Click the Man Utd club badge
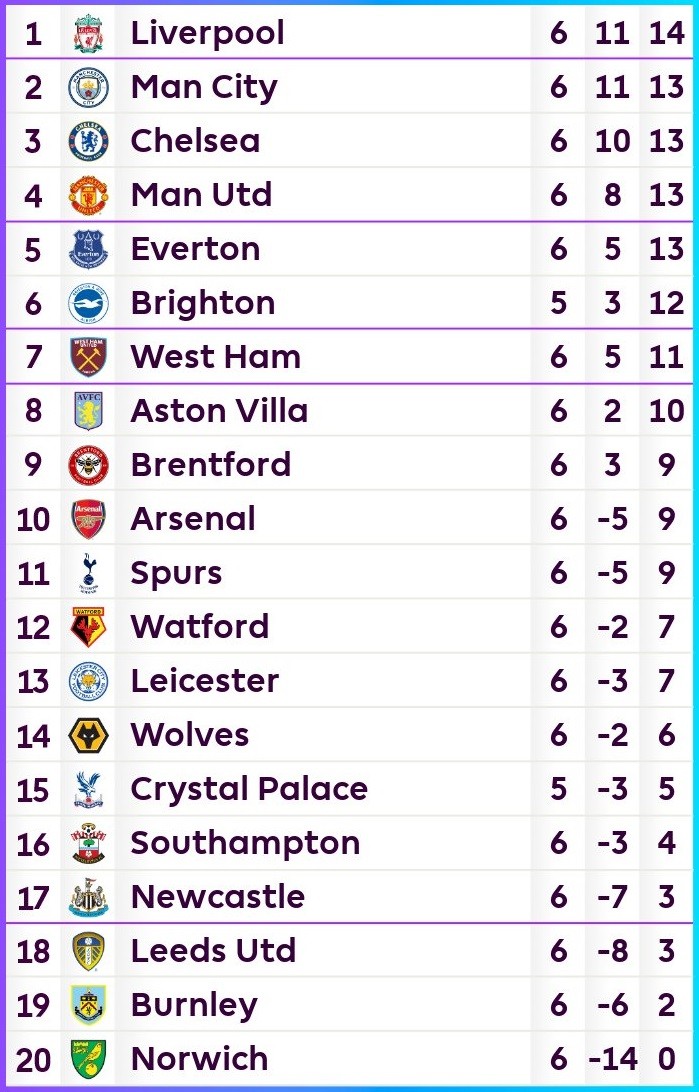699x1092 pixels. pyautogui.click(x=88, y=195)
